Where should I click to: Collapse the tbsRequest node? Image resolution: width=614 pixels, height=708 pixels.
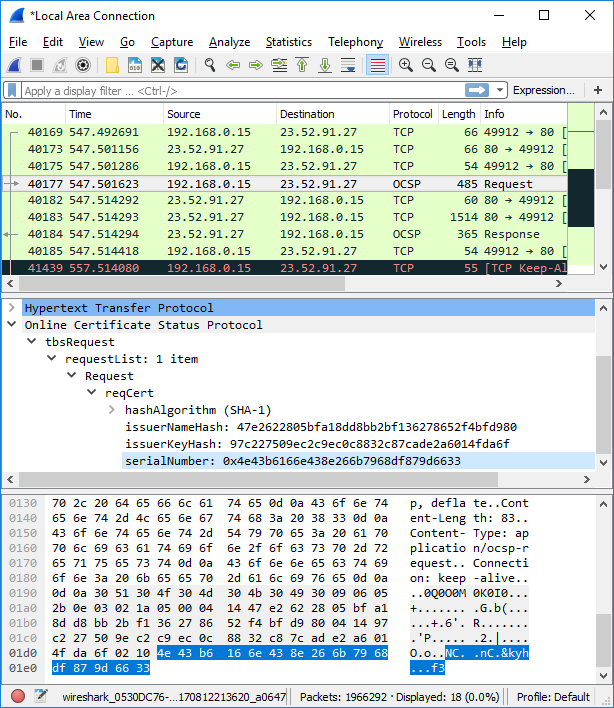pyautogui.click(x=32, y=341)
